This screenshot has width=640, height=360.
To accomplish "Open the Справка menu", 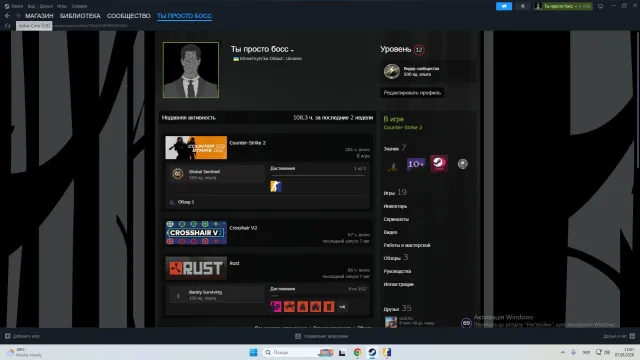I will coord(79,6).
